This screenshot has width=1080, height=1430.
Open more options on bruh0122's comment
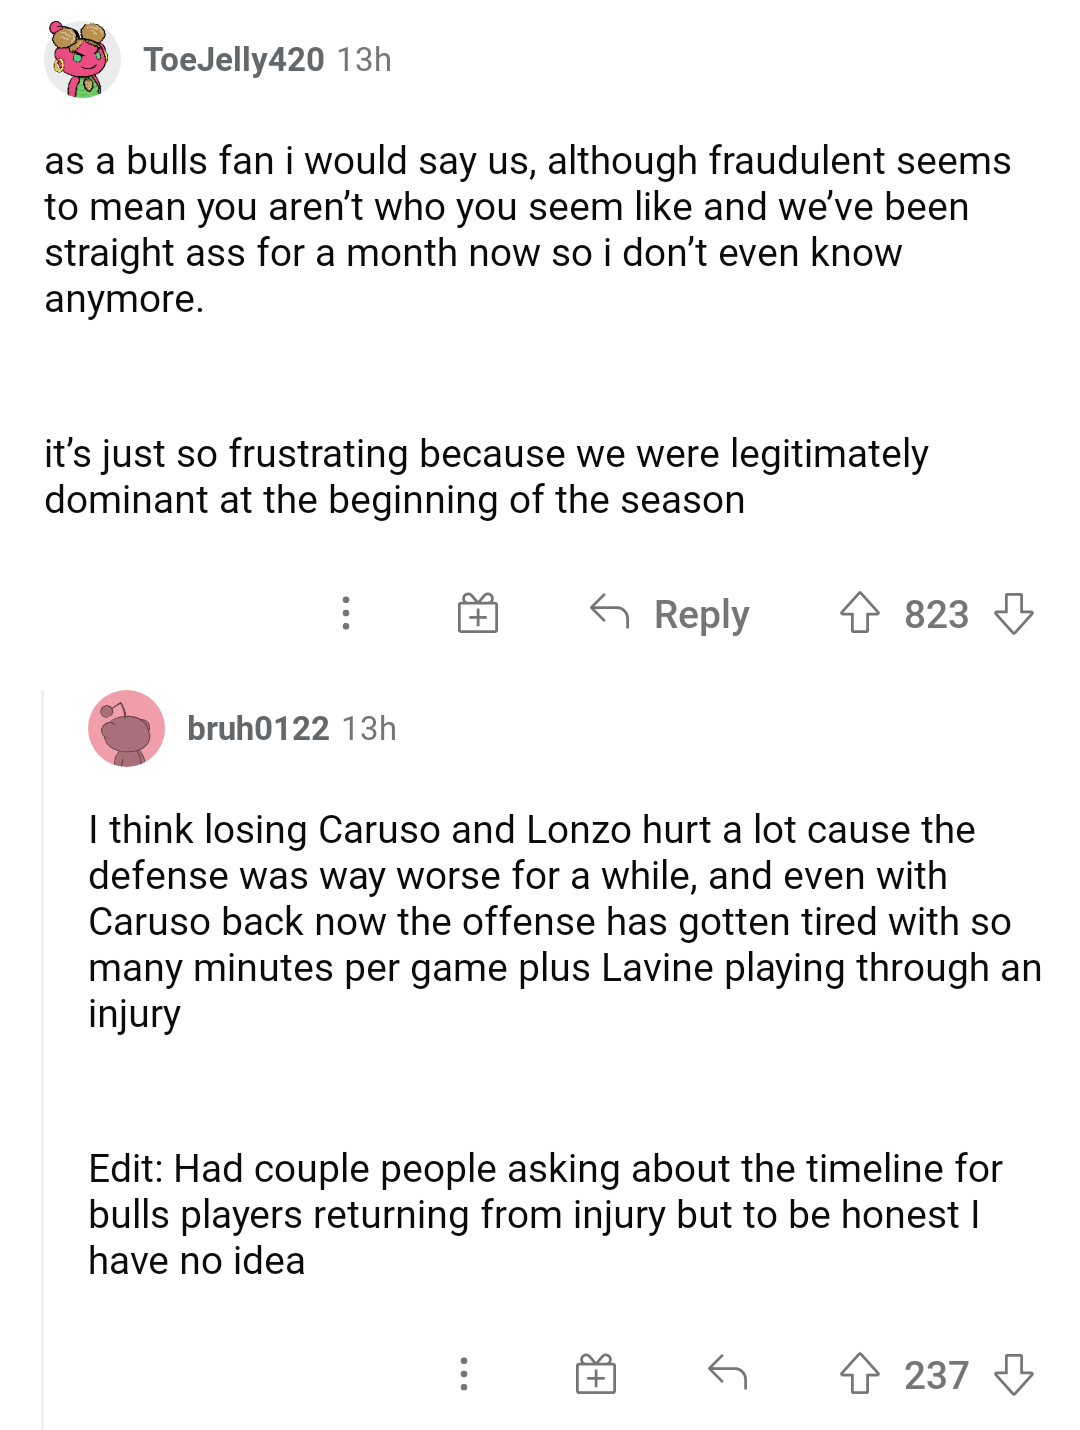click(x=463, y=1374)
